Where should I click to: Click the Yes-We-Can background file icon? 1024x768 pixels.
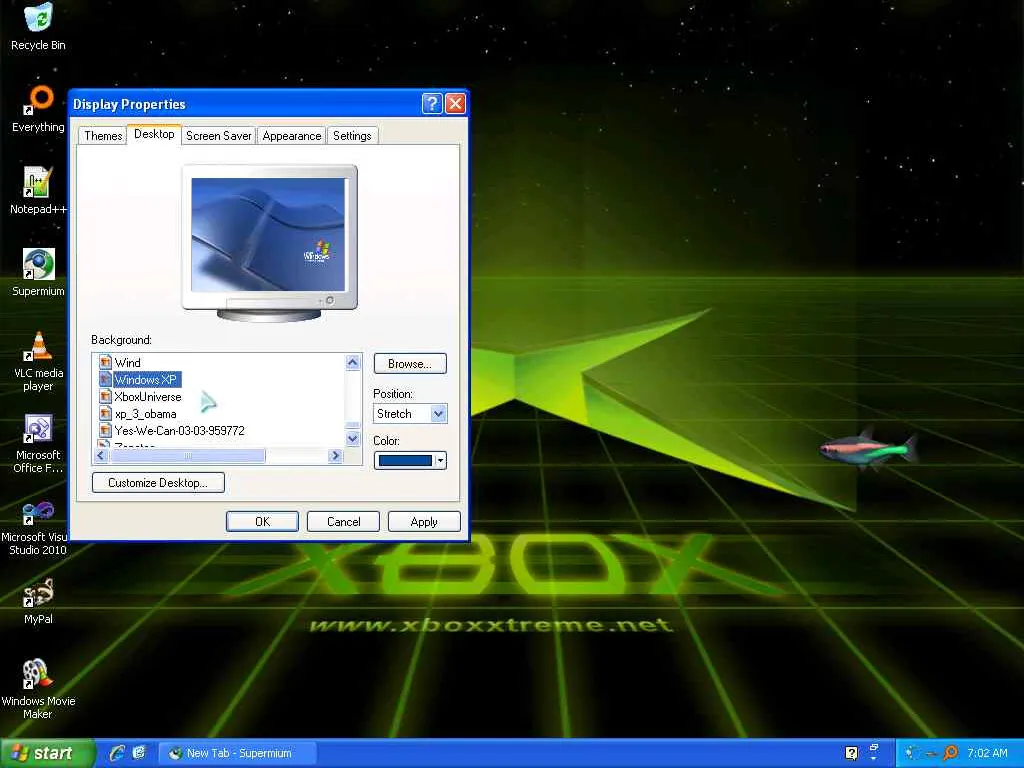104,430
